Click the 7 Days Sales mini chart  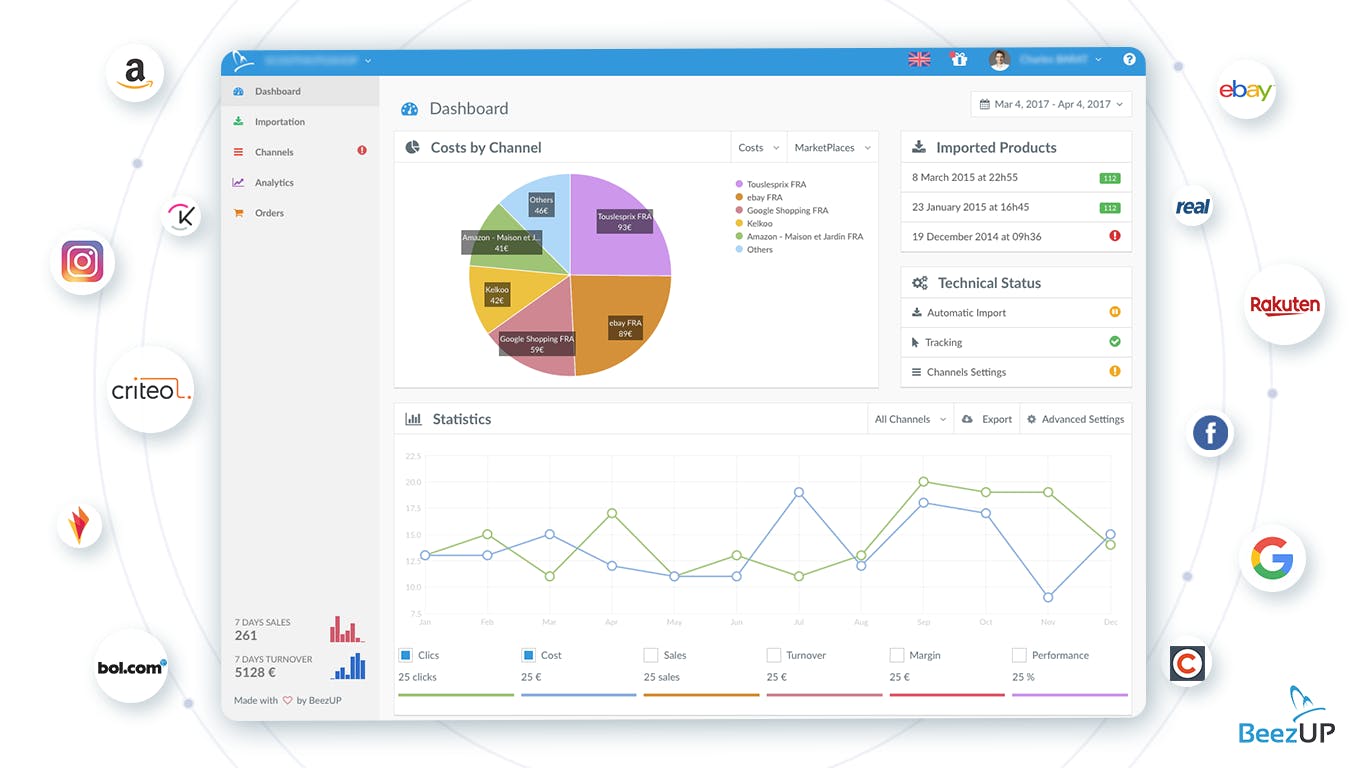pos(347,629)
